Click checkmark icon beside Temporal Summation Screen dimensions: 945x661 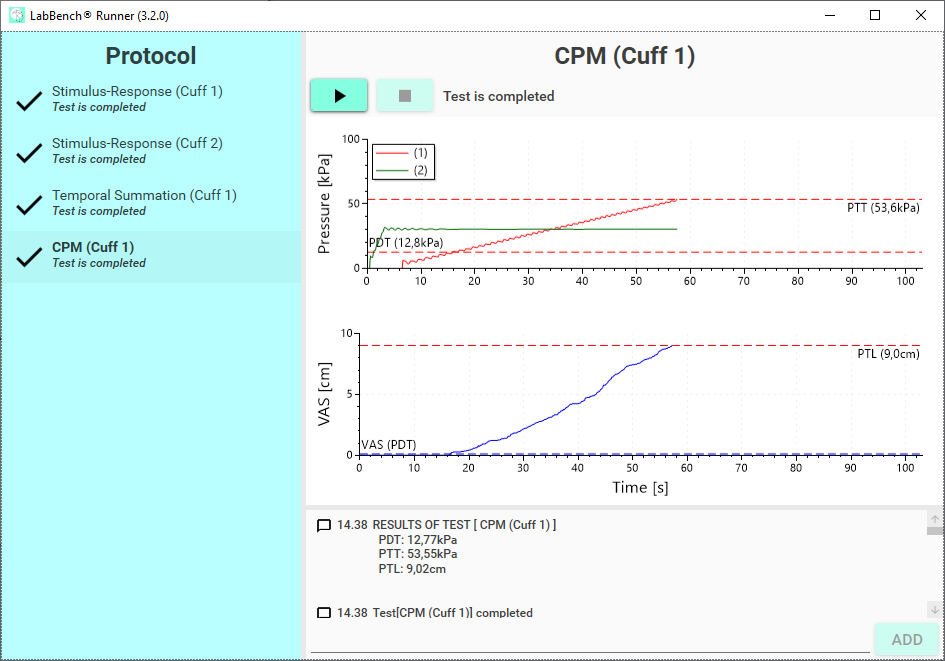click(x=29, y=205)
